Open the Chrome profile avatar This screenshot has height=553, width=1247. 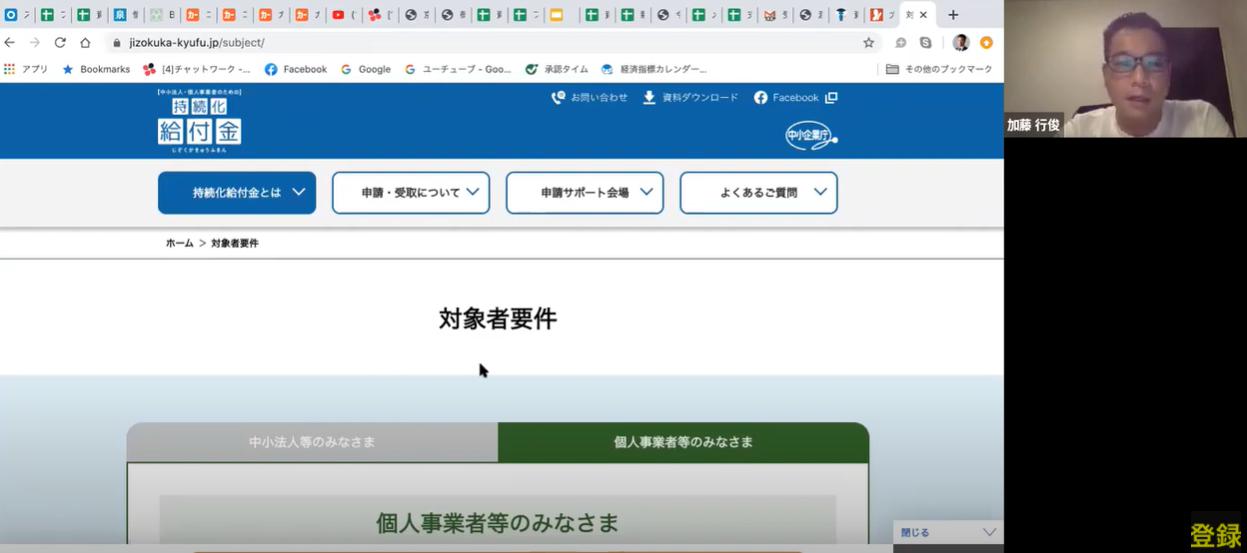tap(961, 43)
